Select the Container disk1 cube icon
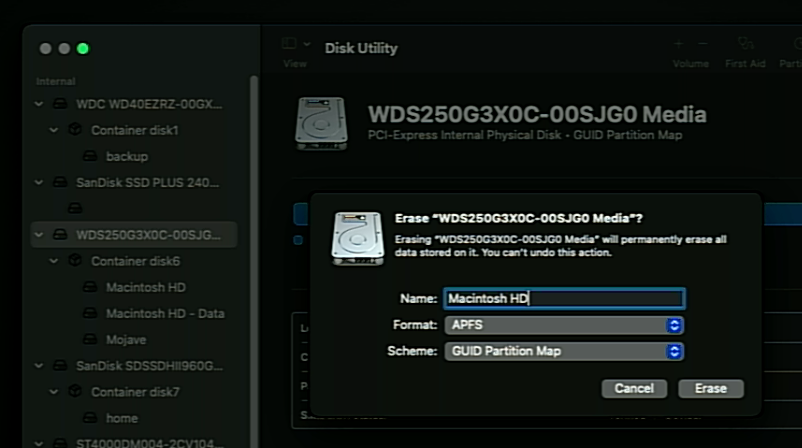 [75, 130]
